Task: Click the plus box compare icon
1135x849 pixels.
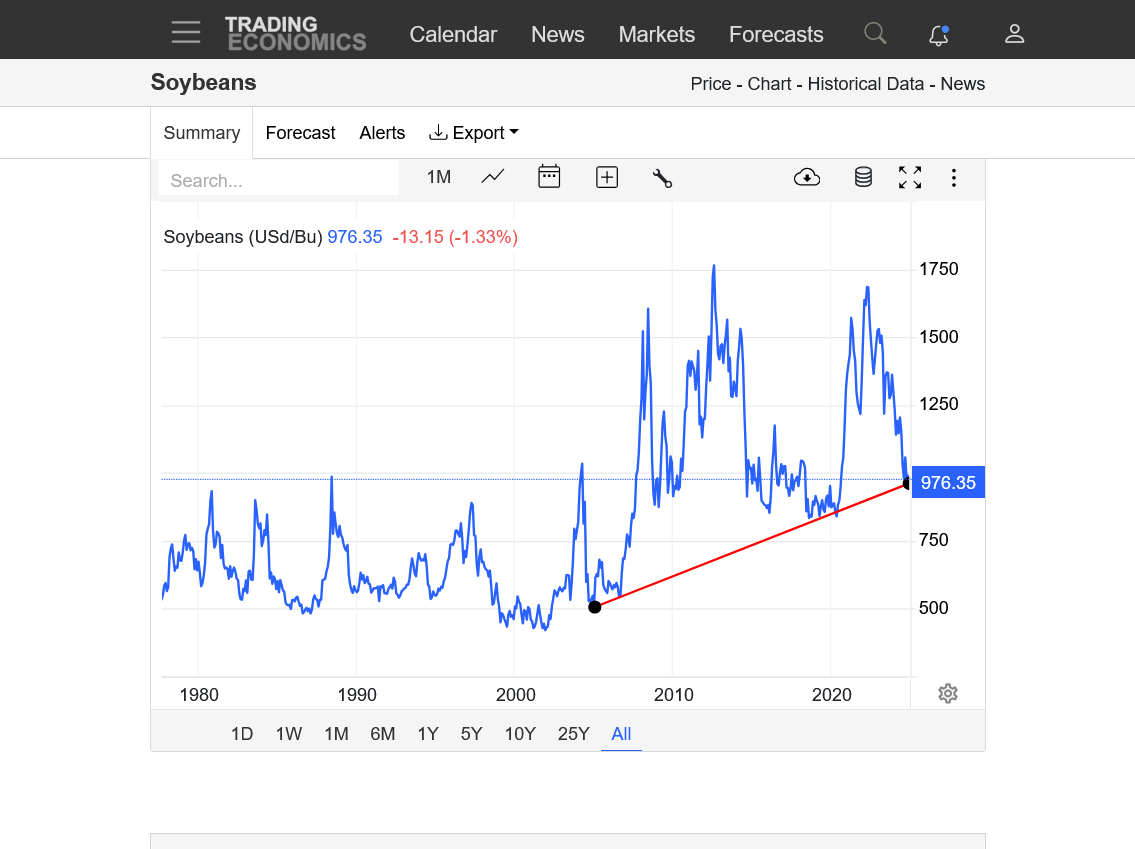Action: pos(607,177)
